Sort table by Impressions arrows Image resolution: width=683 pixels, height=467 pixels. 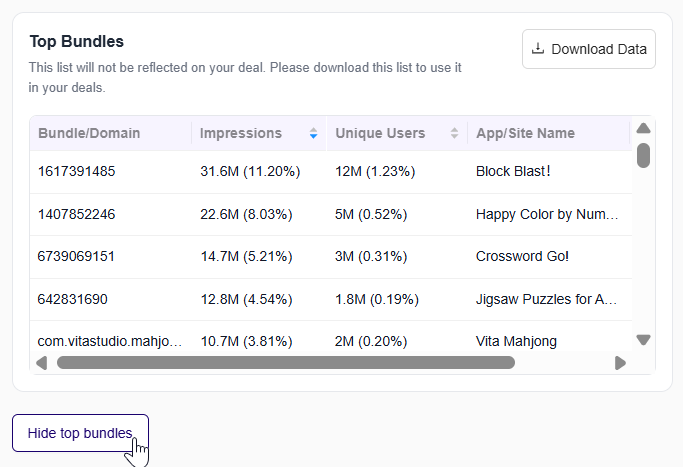tap(313, 133)
